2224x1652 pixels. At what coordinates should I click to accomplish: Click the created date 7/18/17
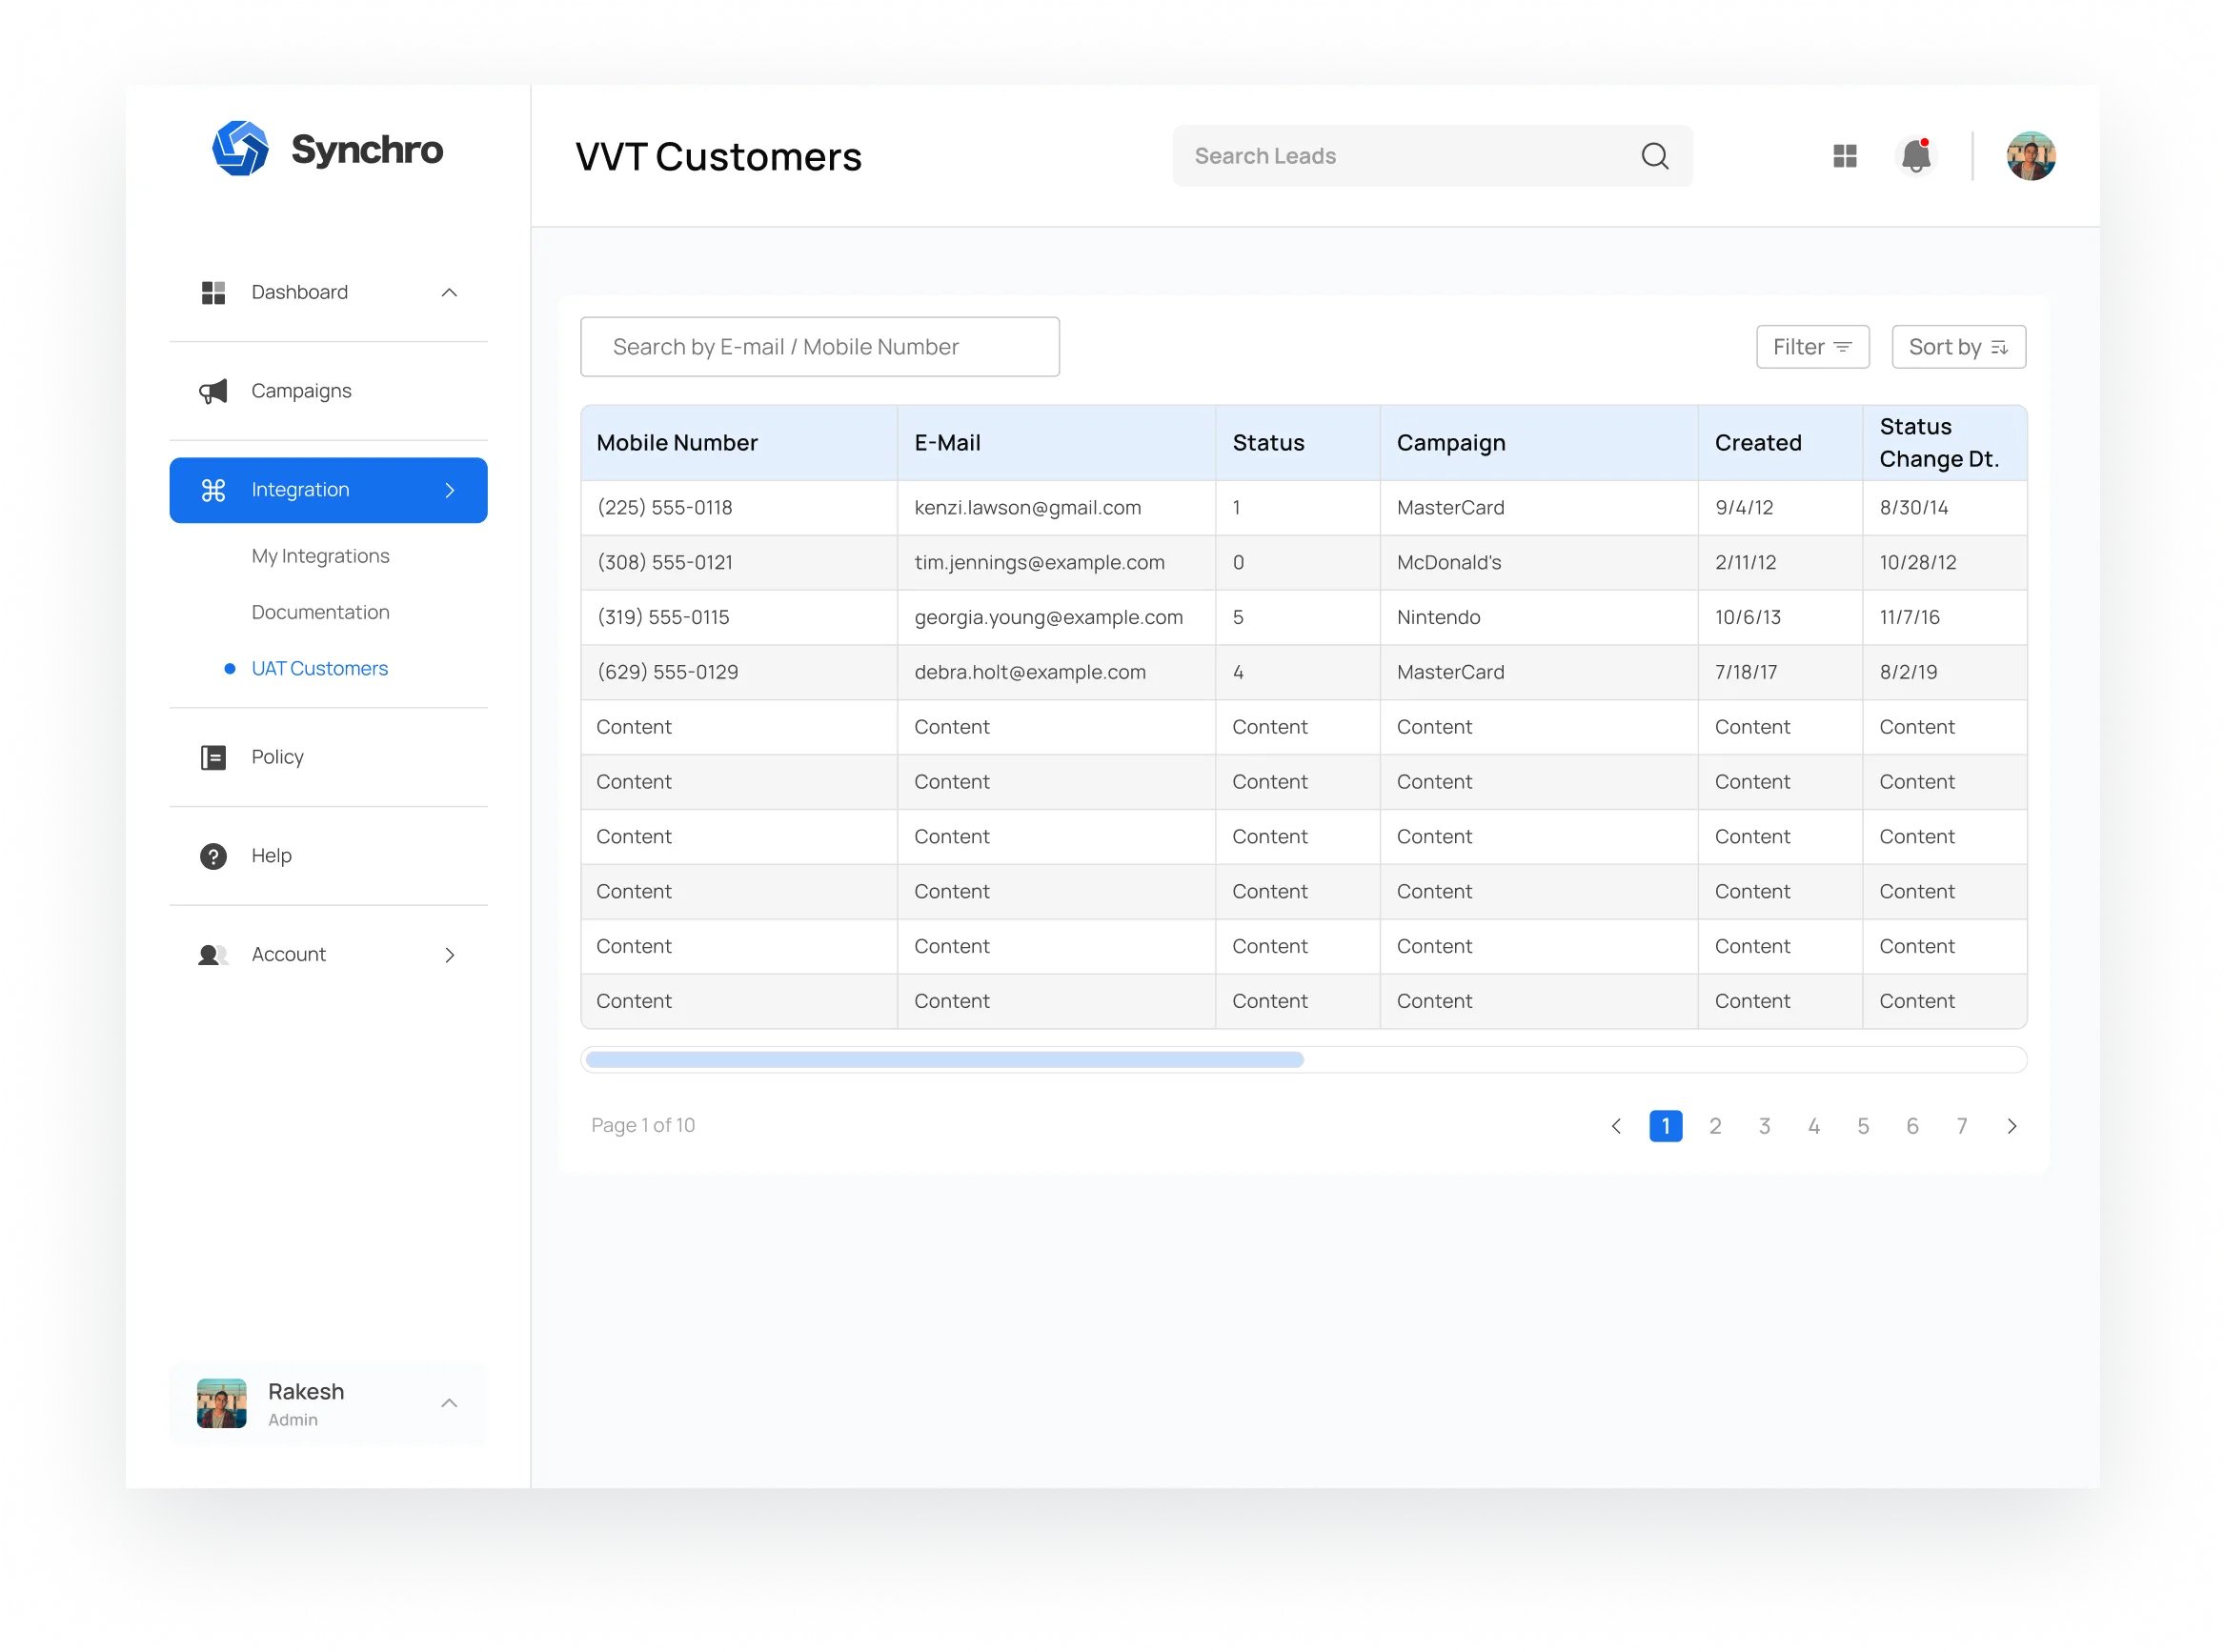coord(1746,673)
